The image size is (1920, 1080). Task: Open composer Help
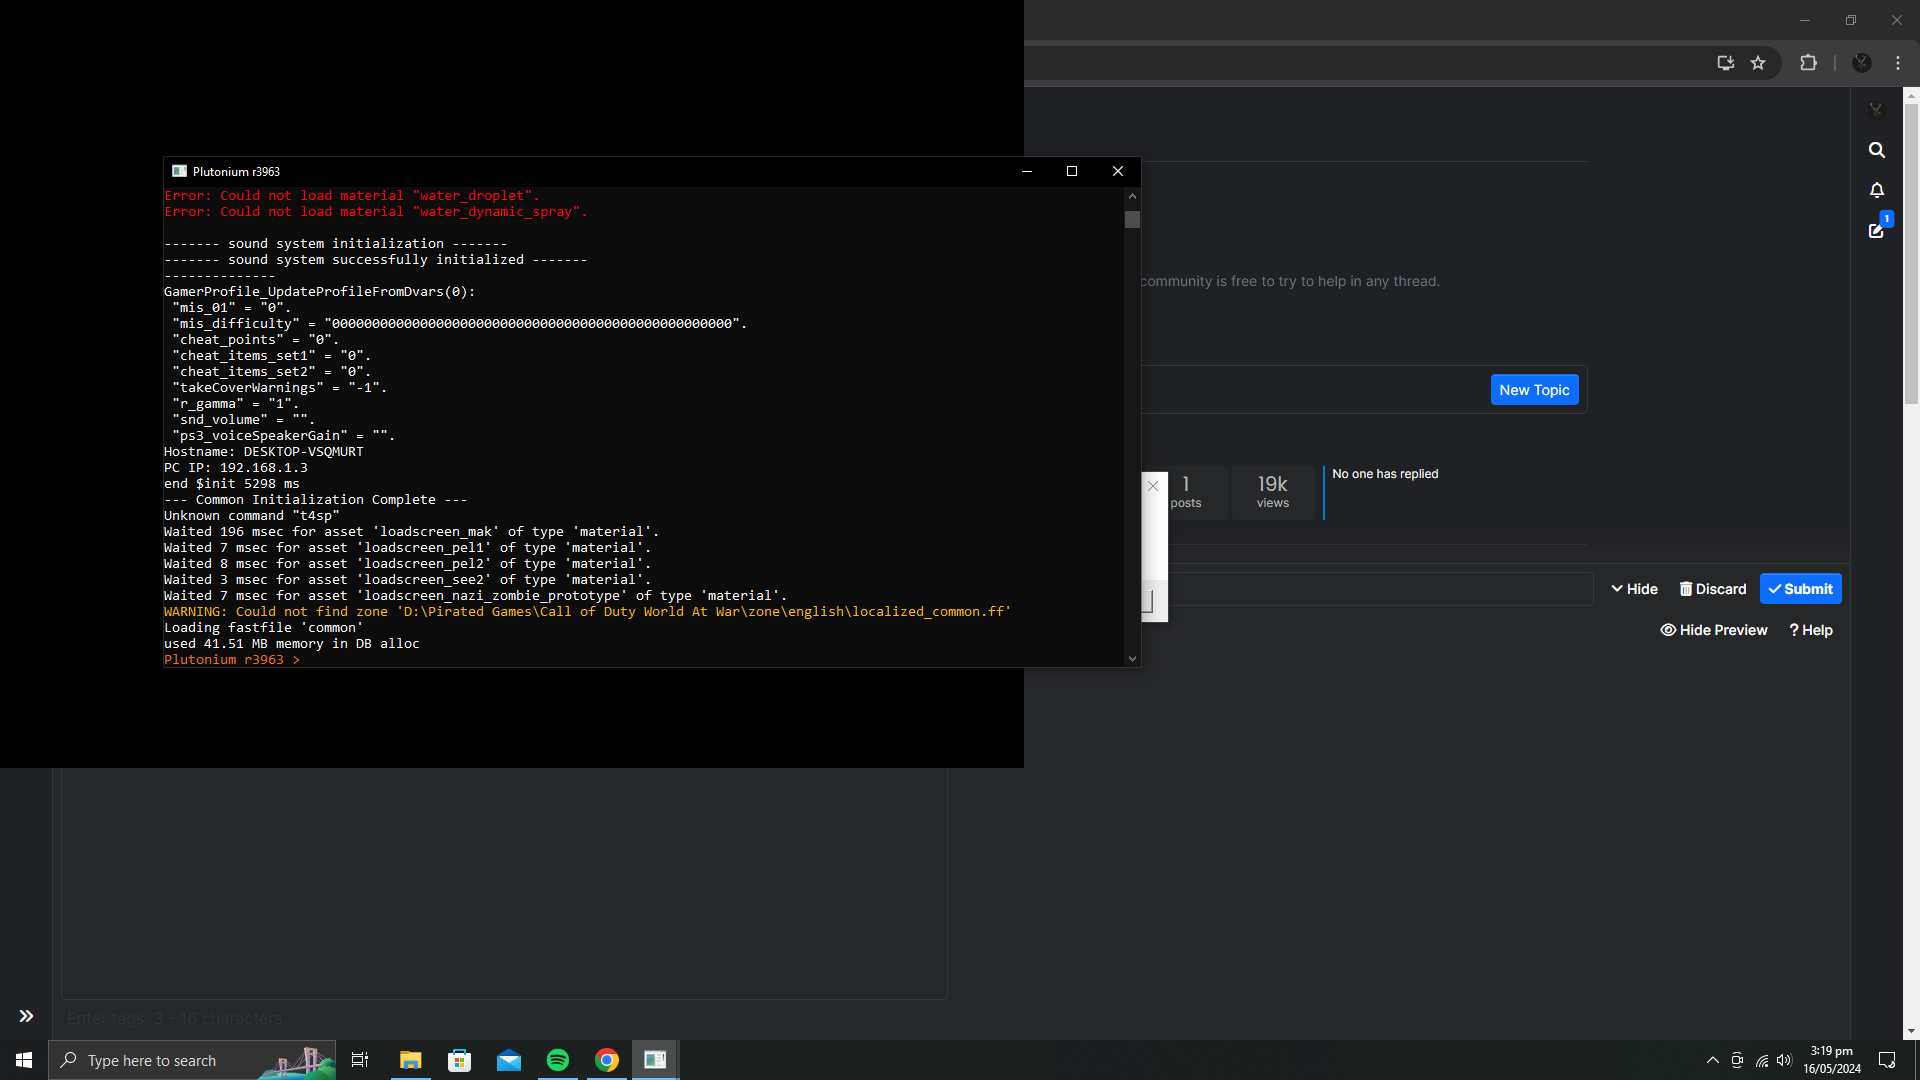coord(1811,630)
